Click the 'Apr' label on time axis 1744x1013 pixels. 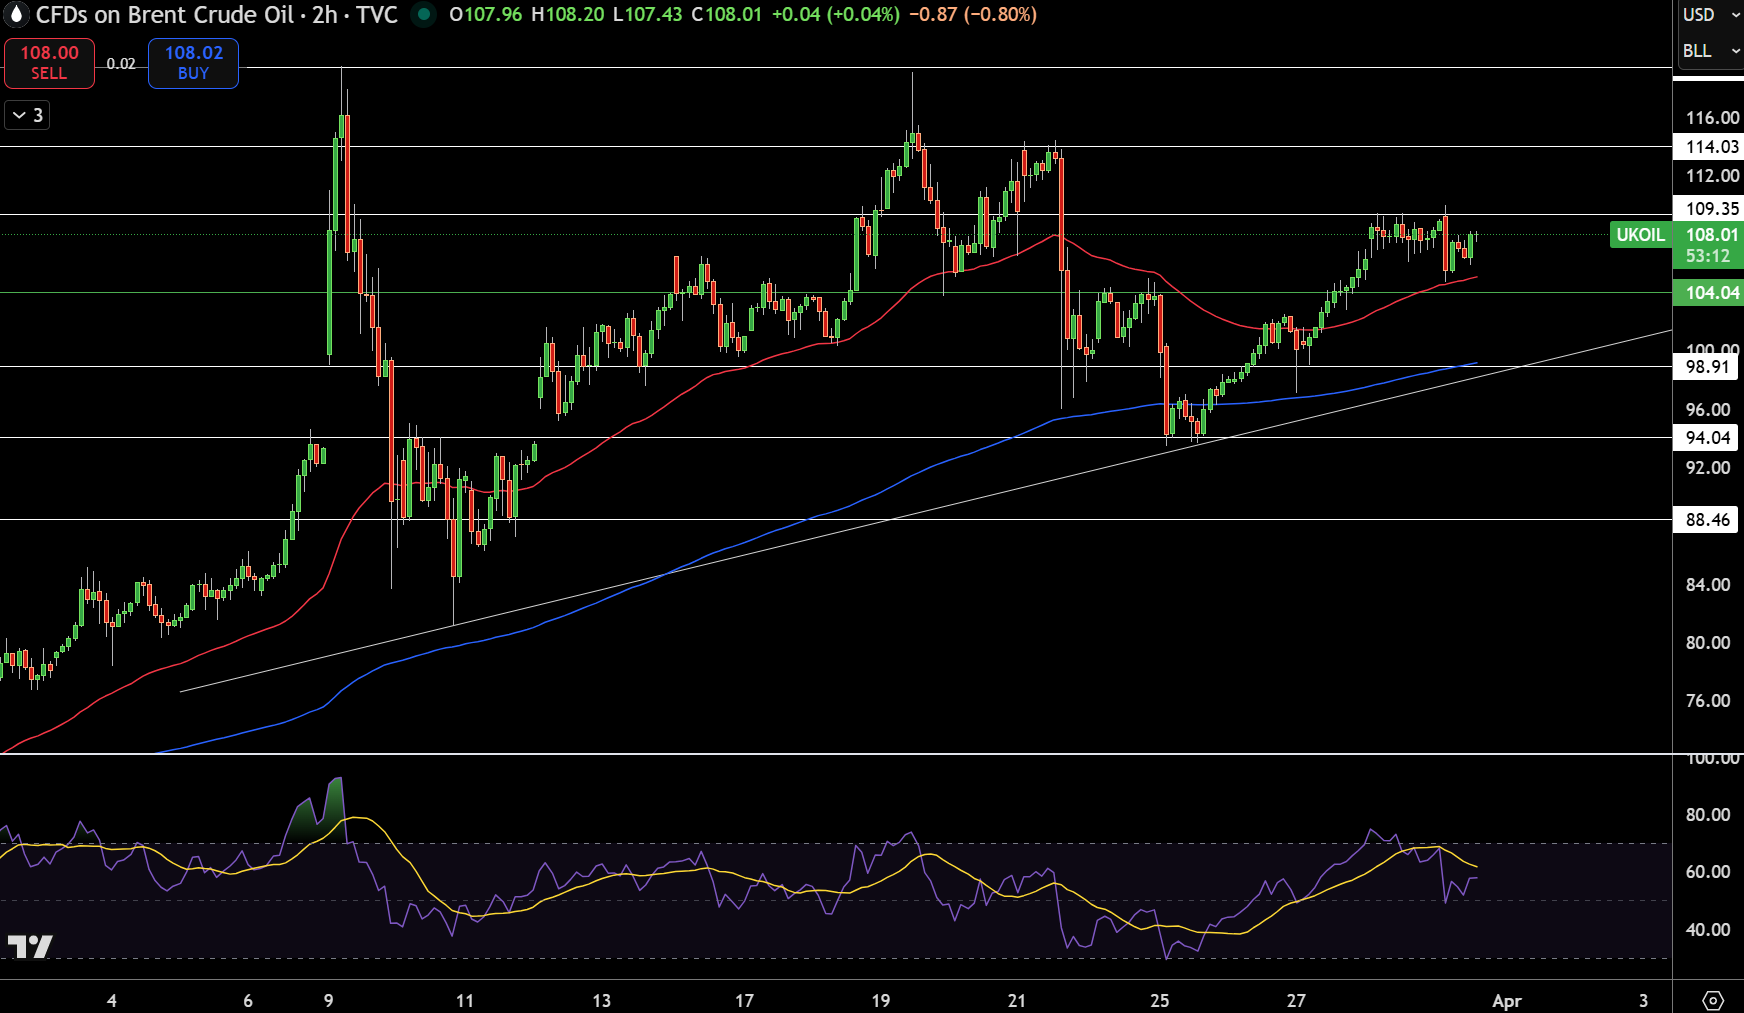click(x=1507, y=1001)
